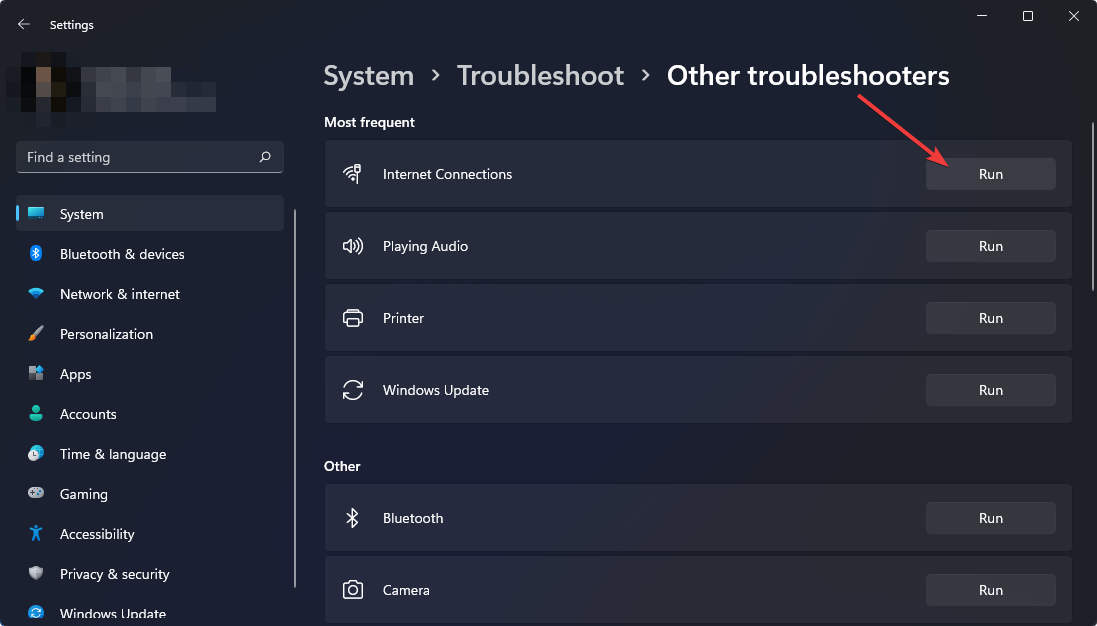Click the Privacy & security shield icon
This screenshot has height=626, width=1097.
(x=36, y=573)
